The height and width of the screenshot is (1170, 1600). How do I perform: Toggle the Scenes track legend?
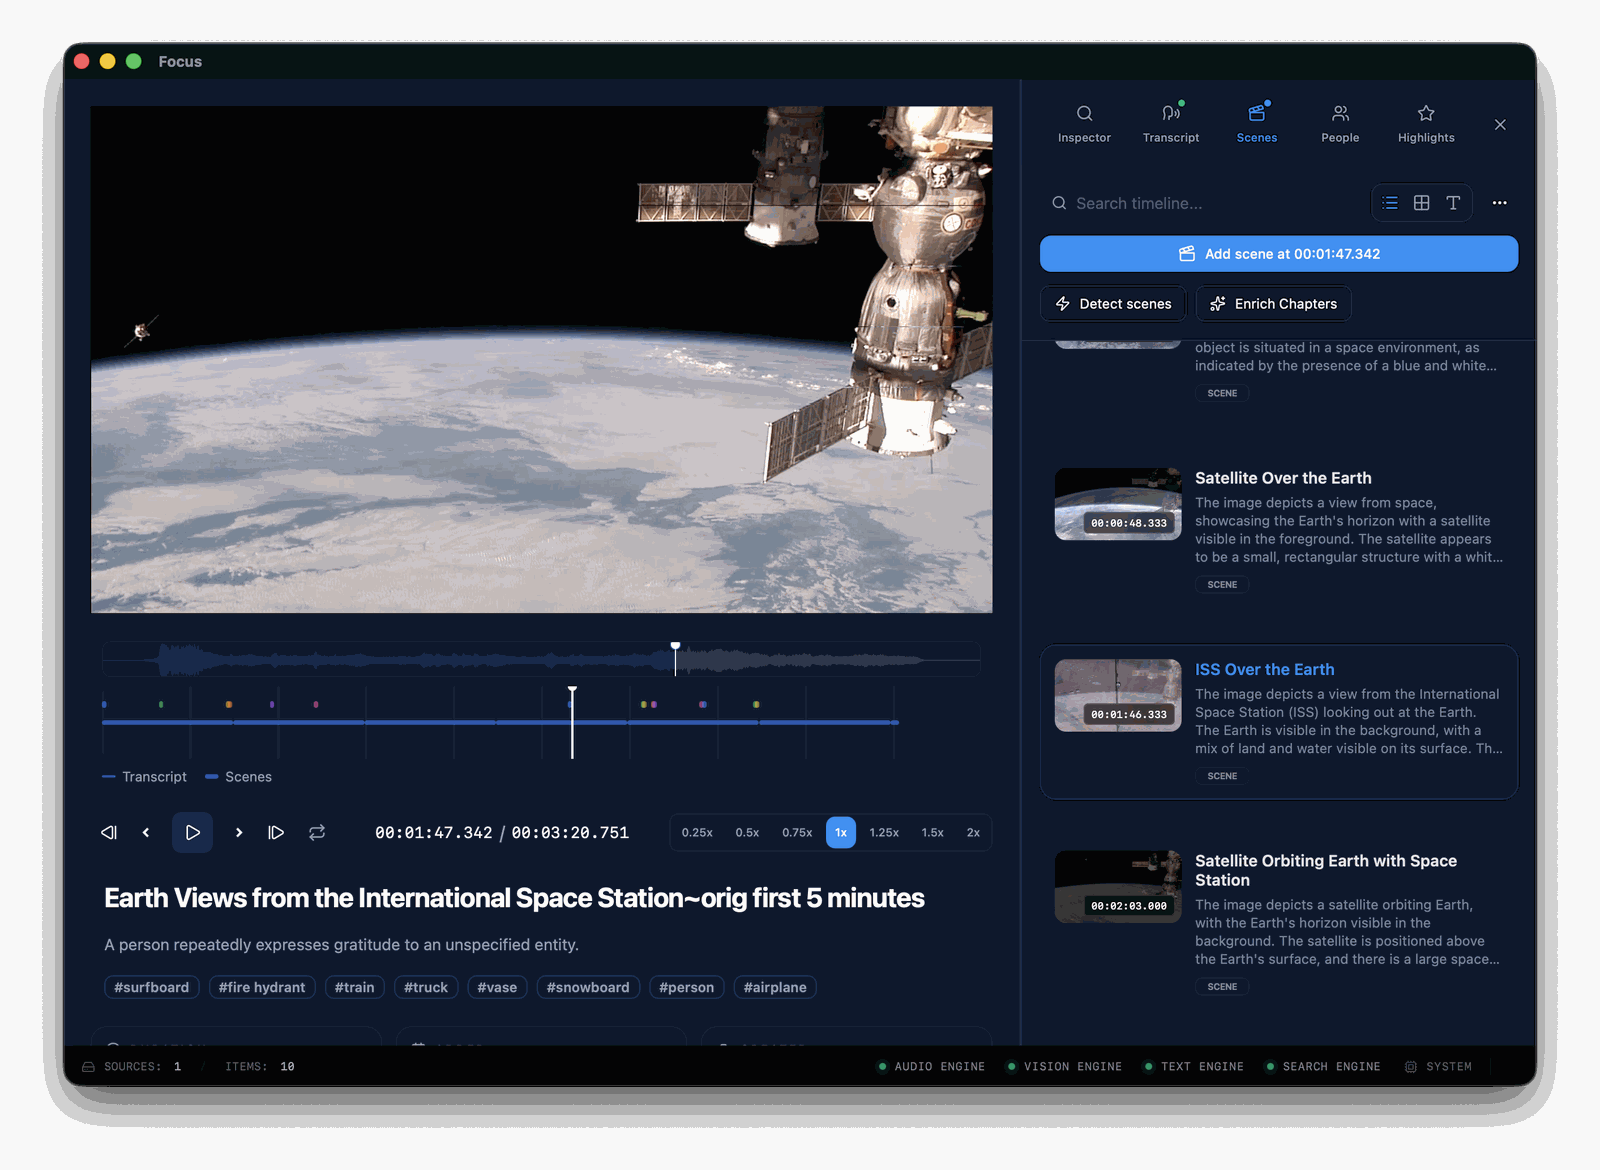coord(238,777)
